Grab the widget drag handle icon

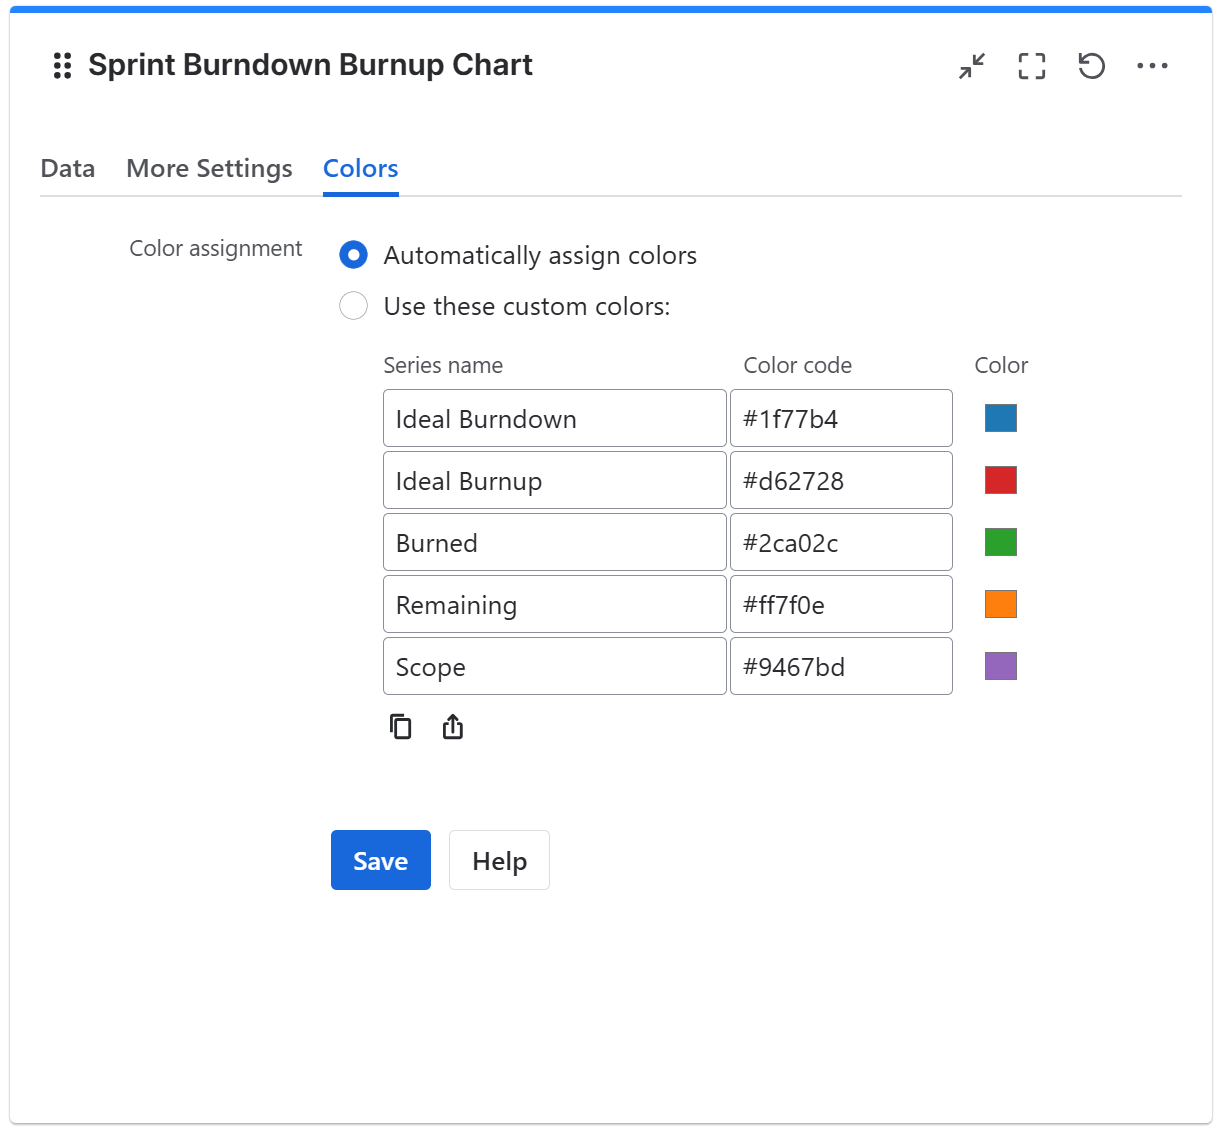point(62,65)
